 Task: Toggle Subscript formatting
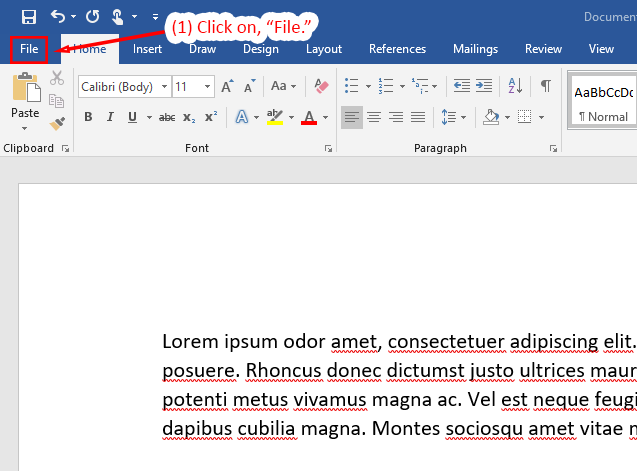tap(189, 117)
